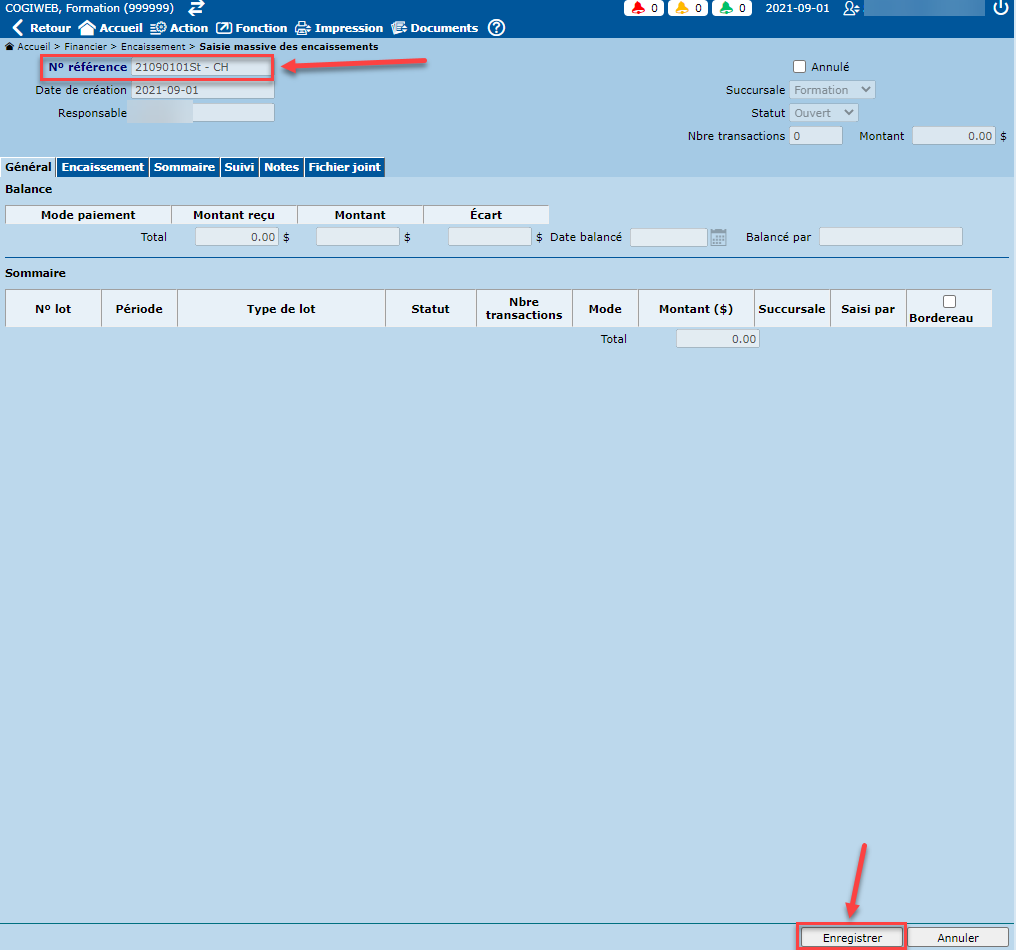This screenshot has height=950, width=1016.
Task: Expand the Succursale dropdown
Action: click(832, 90)
